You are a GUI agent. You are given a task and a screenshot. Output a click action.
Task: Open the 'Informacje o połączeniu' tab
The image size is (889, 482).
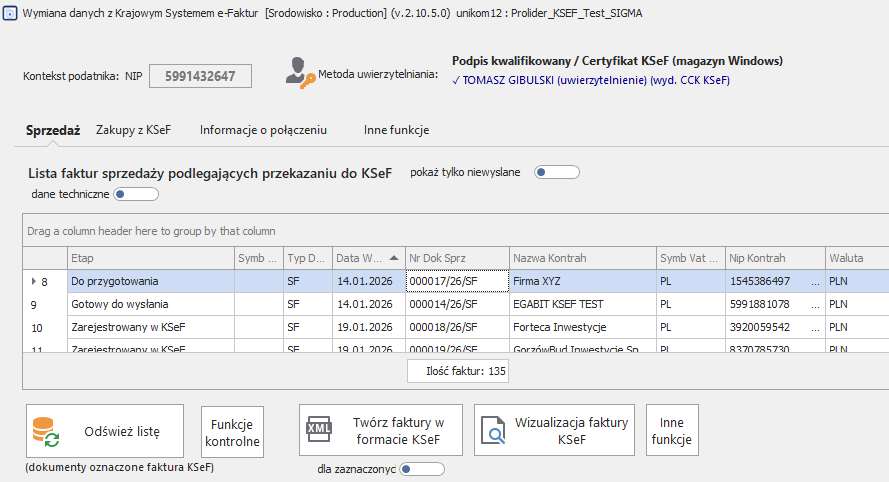tap(263, 129)
